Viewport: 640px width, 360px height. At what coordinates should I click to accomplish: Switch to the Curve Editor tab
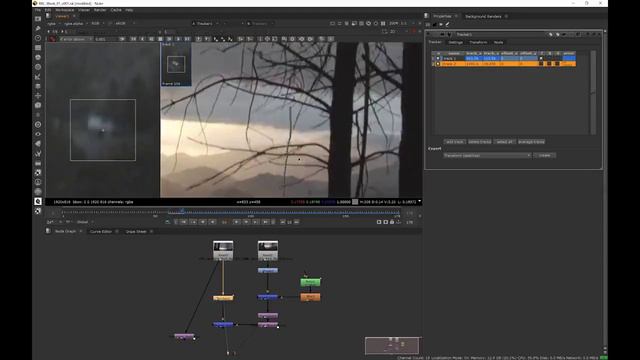(101, 231)
